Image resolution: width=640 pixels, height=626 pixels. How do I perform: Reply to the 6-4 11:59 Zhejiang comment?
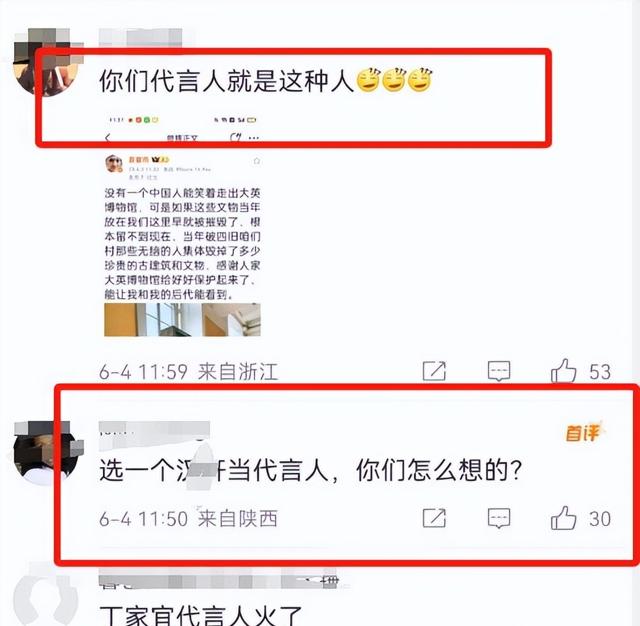coord(499,371)
